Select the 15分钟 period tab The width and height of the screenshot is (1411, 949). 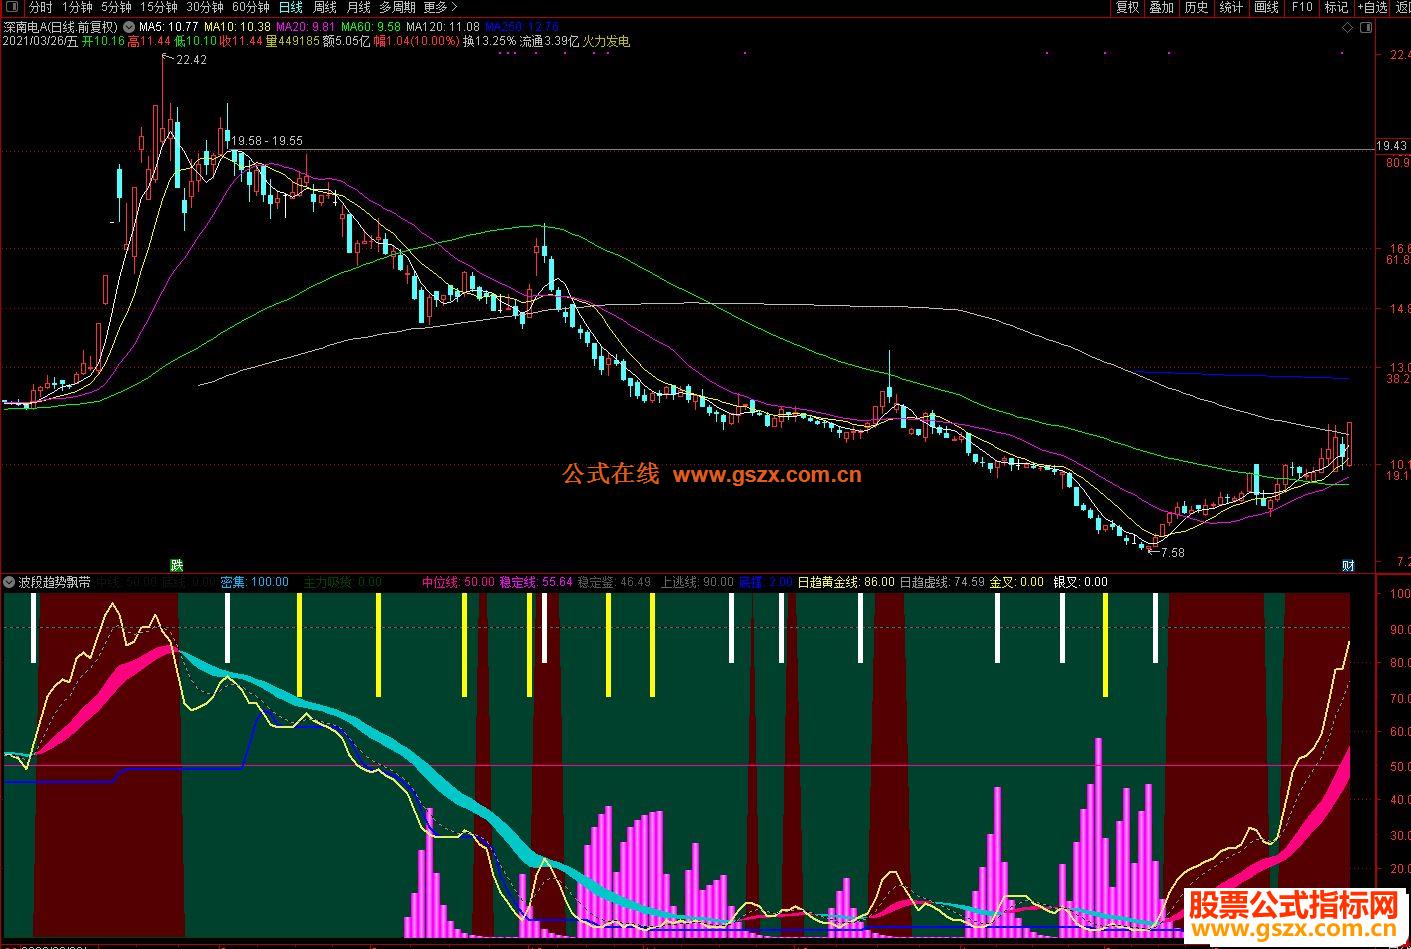[x=158, y=7]
